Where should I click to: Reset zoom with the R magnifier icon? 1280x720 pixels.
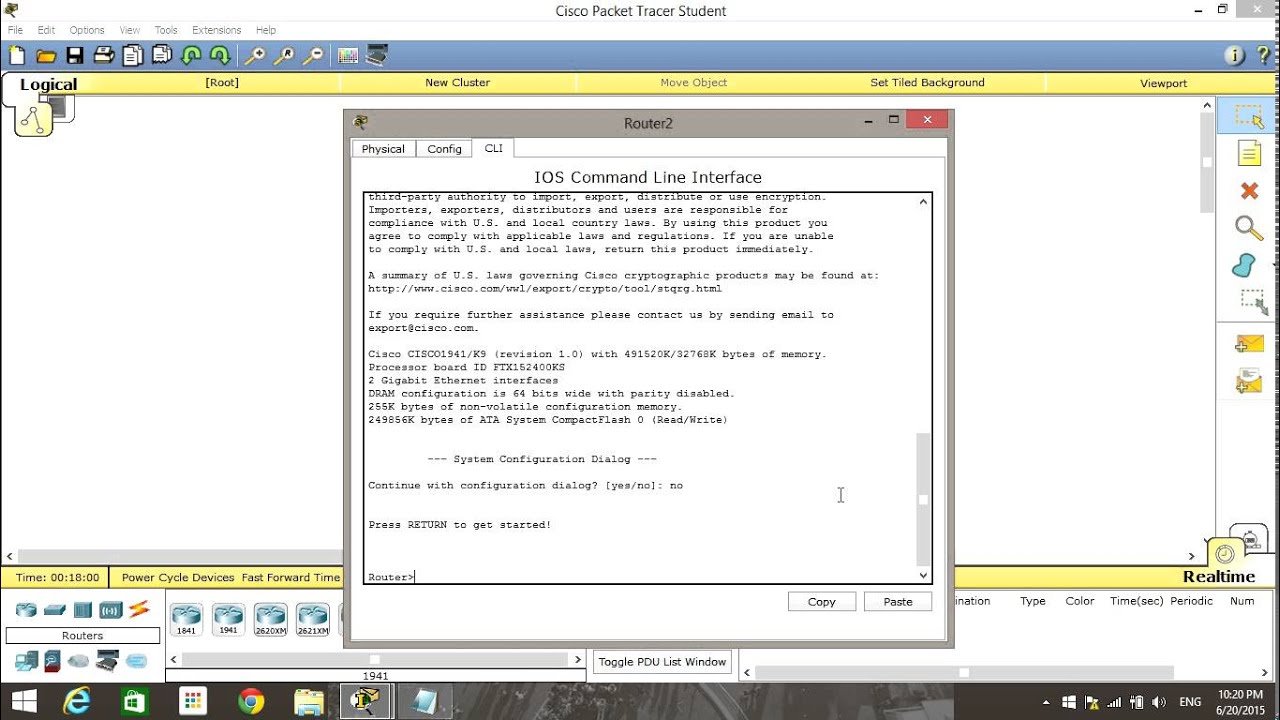pyautogui.click(x=284, y=56)
